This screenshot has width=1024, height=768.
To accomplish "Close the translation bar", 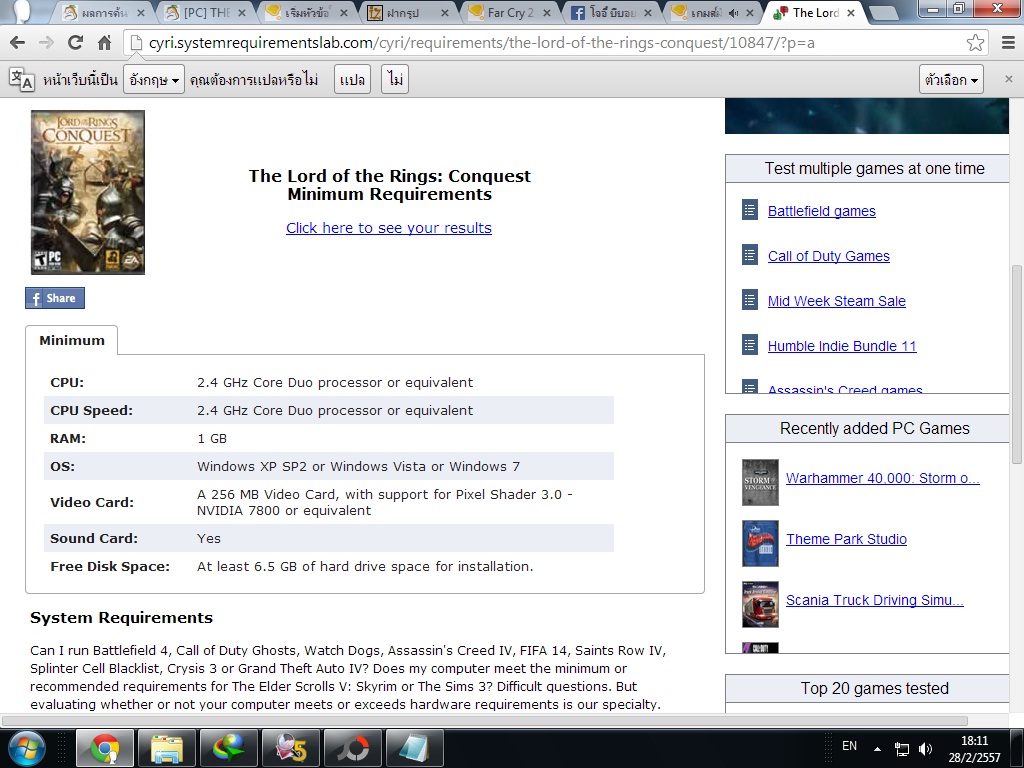I will (x=1008, y=79).
